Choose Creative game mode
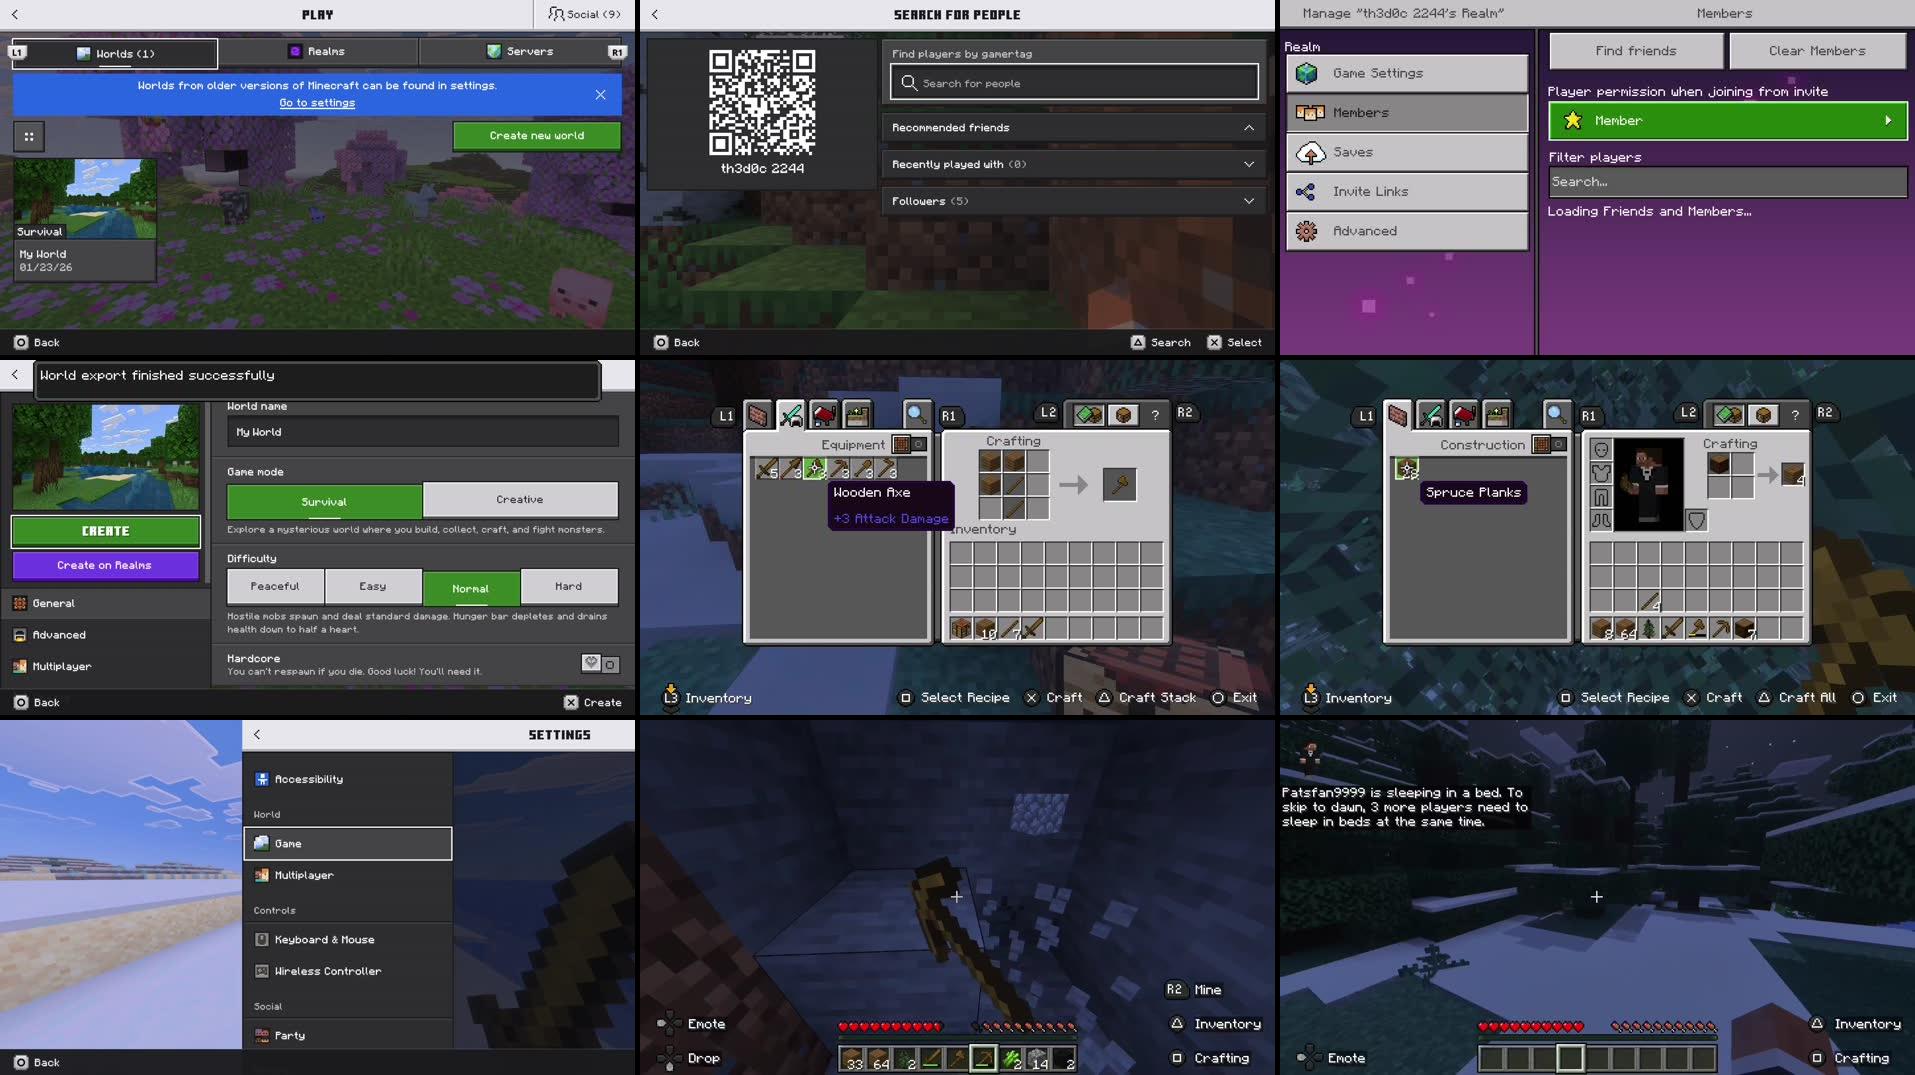This screenshot has width=1915, height=1075. coord(520,499)
